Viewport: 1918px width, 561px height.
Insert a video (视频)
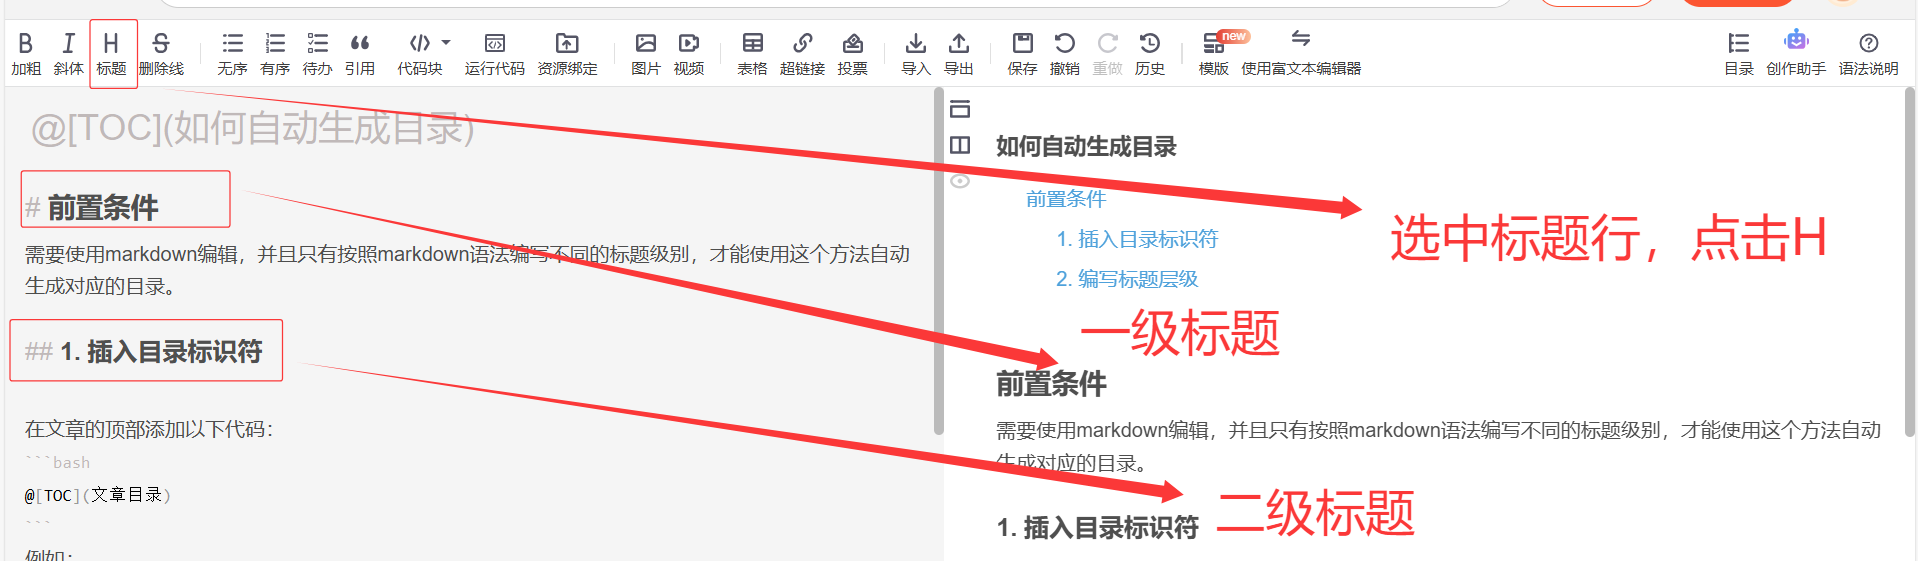tap(689, 54)
